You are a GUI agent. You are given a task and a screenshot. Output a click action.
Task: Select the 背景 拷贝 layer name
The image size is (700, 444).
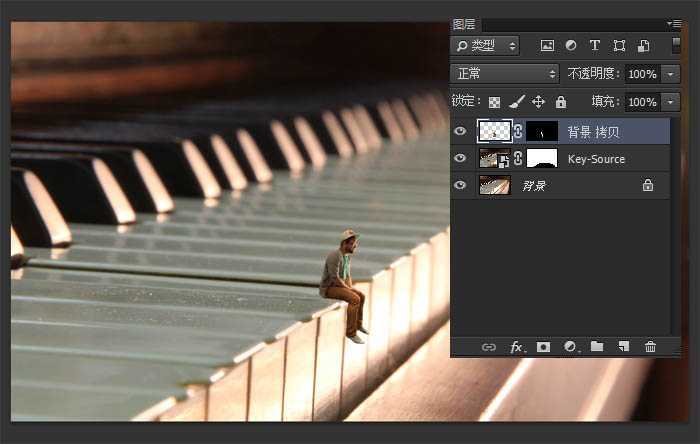click(x=593, y=132)
